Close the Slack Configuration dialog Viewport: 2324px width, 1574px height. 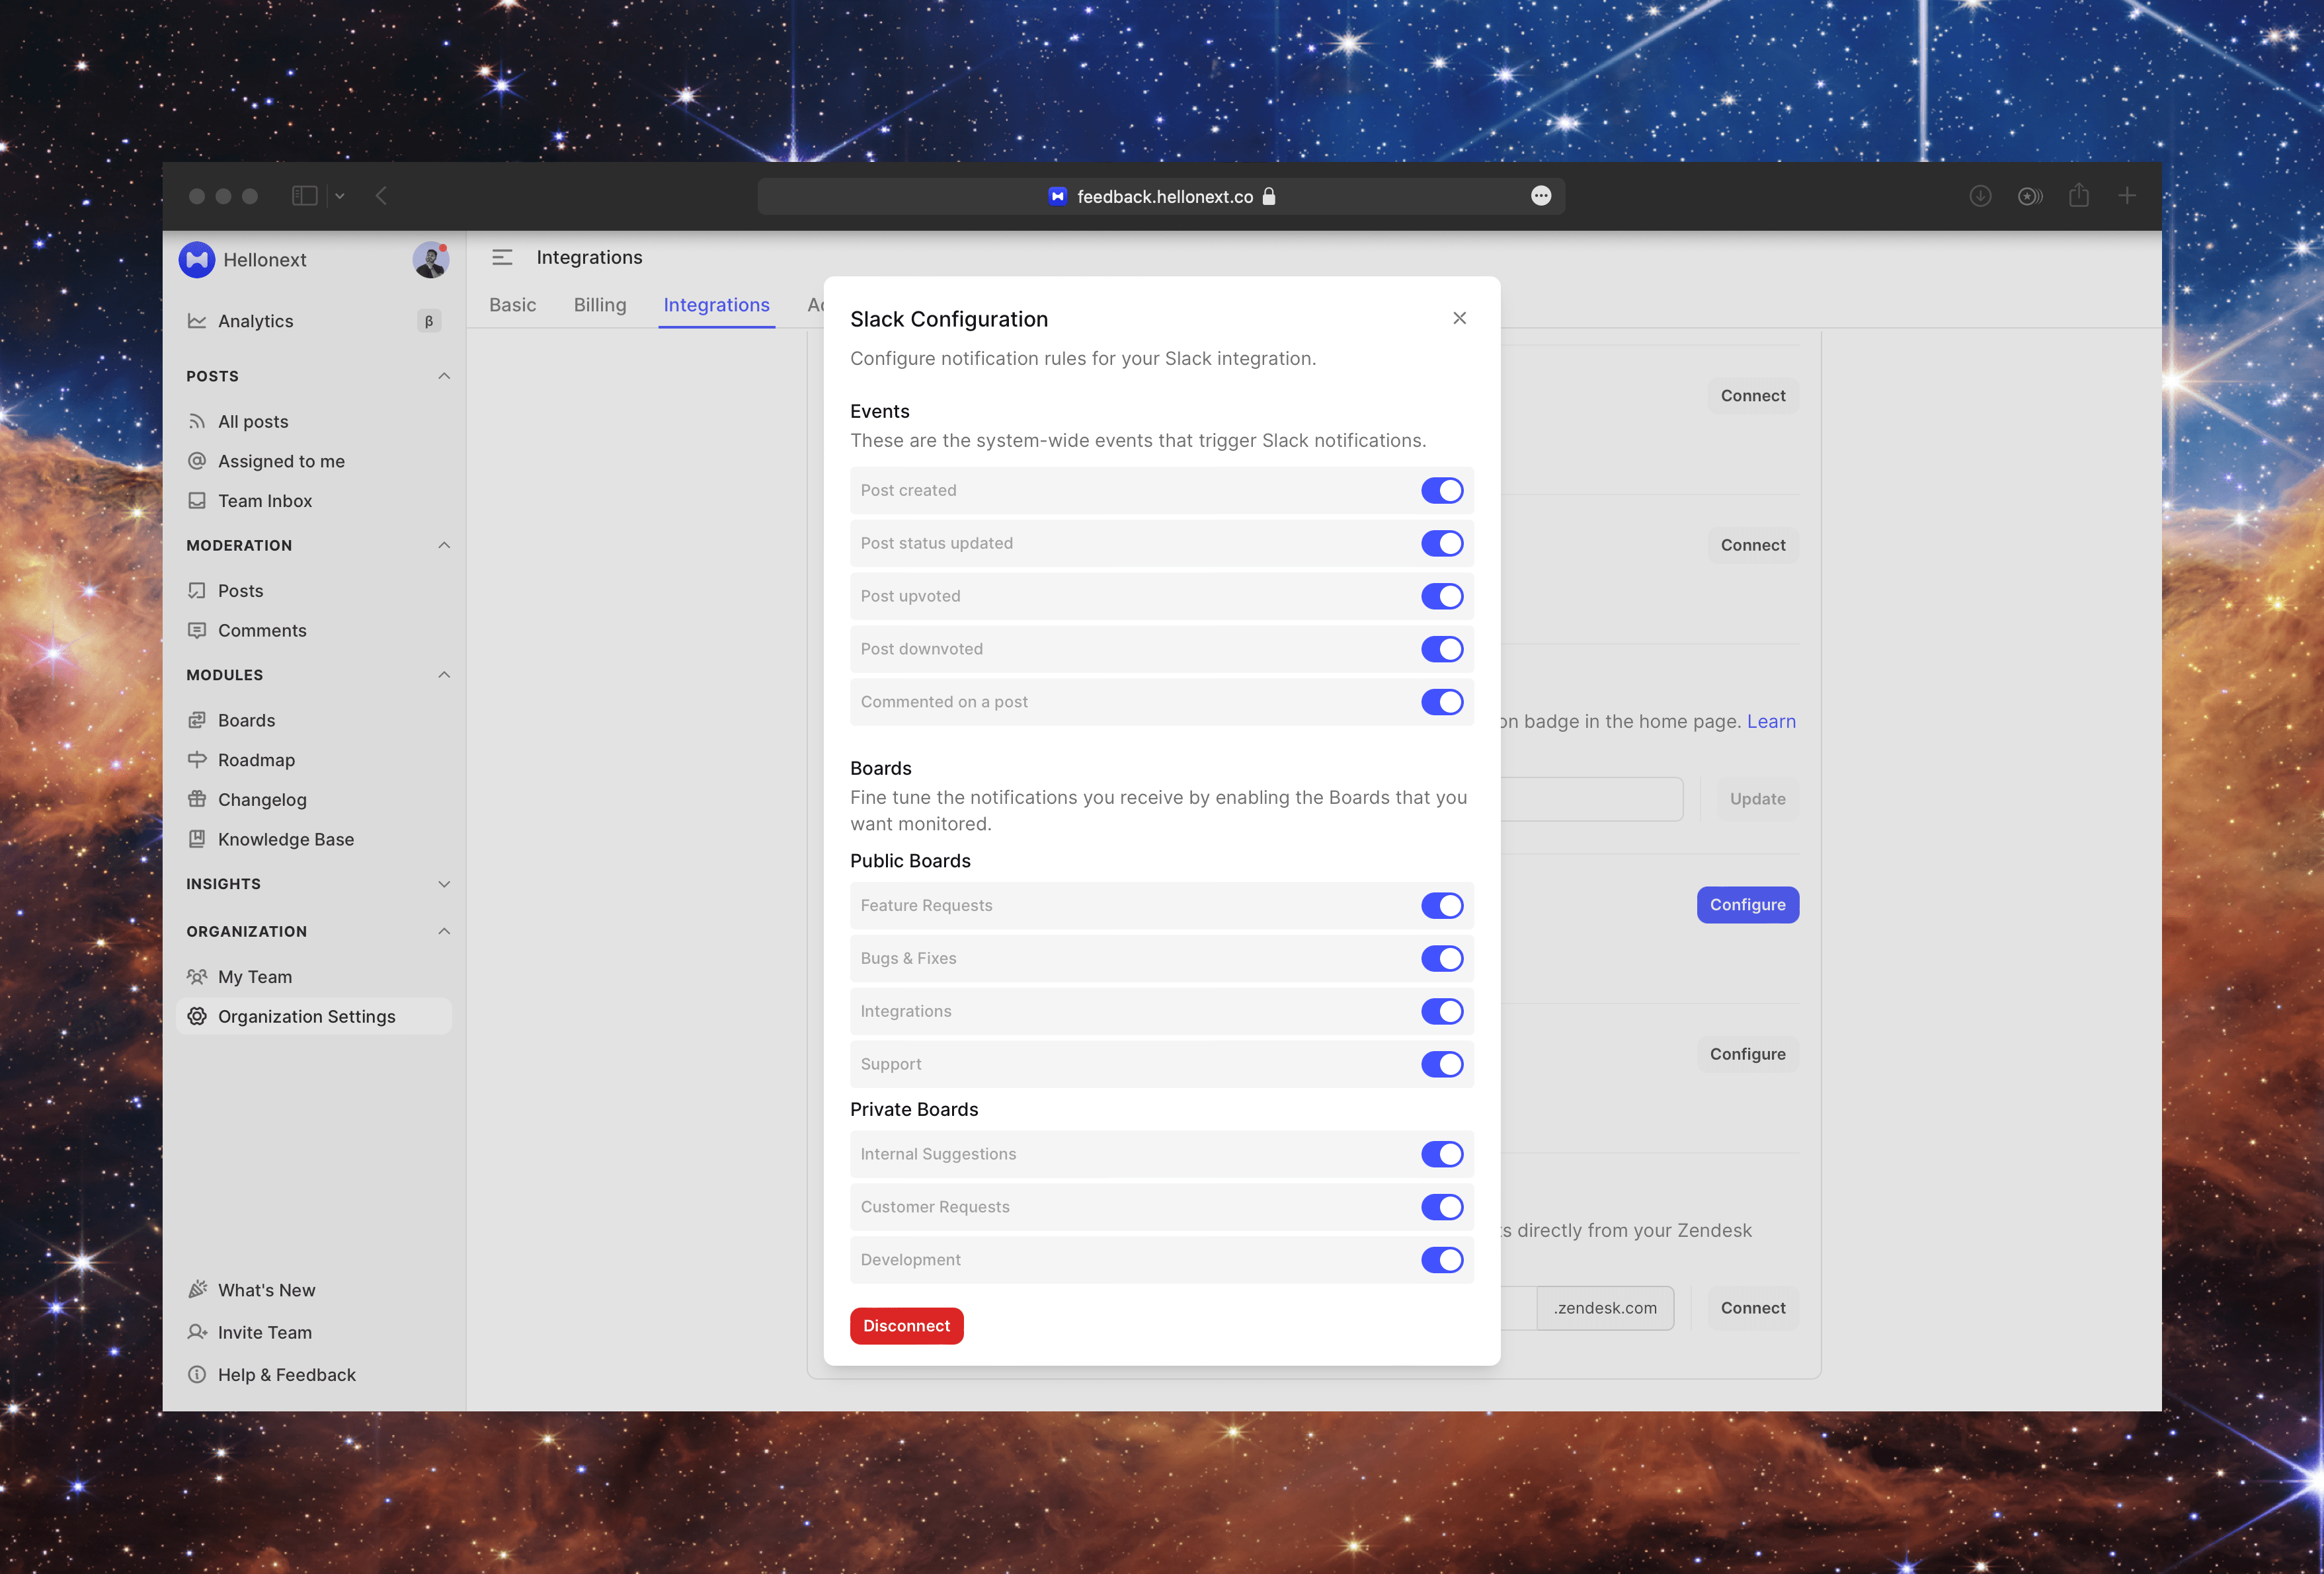tap(1459, 318)
